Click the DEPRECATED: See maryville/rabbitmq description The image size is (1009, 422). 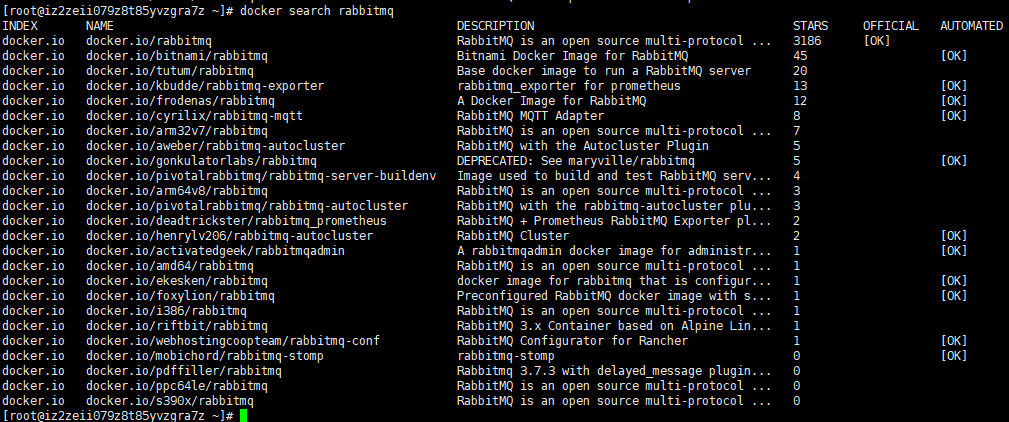576,161
